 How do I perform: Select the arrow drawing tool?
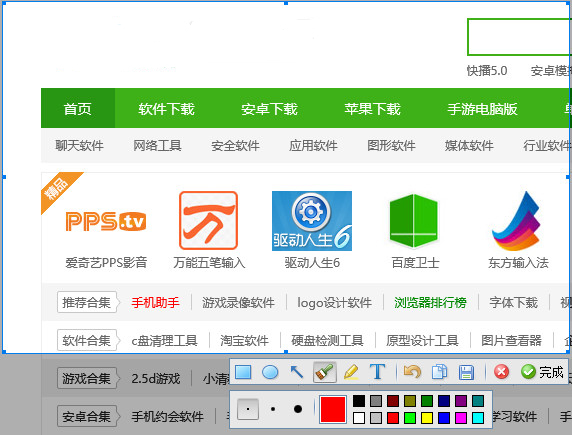pos(297,372)
